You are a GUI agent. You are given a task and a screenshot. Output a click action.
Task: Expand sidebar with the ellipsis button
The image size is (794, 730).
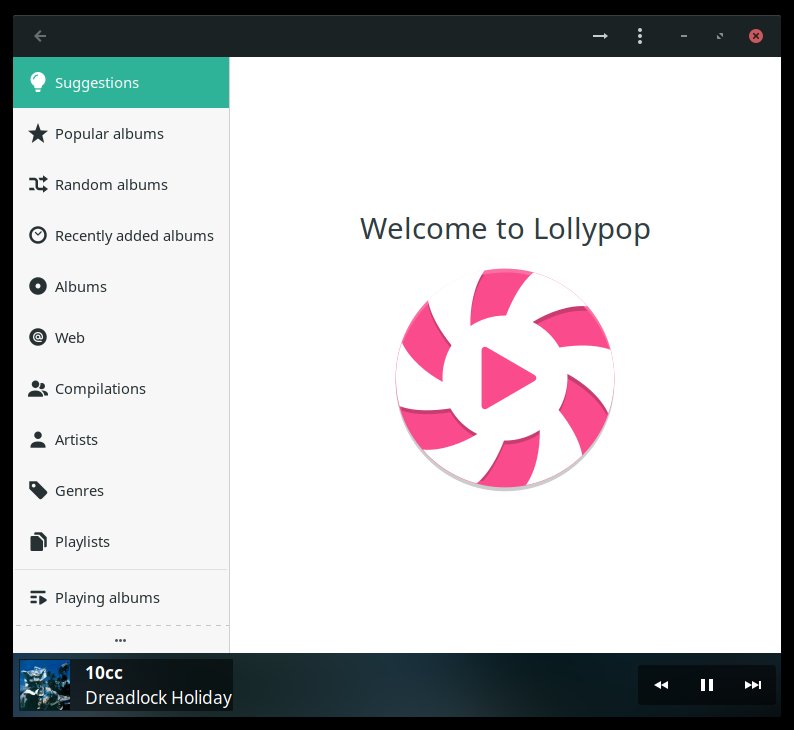pos(120,640)
